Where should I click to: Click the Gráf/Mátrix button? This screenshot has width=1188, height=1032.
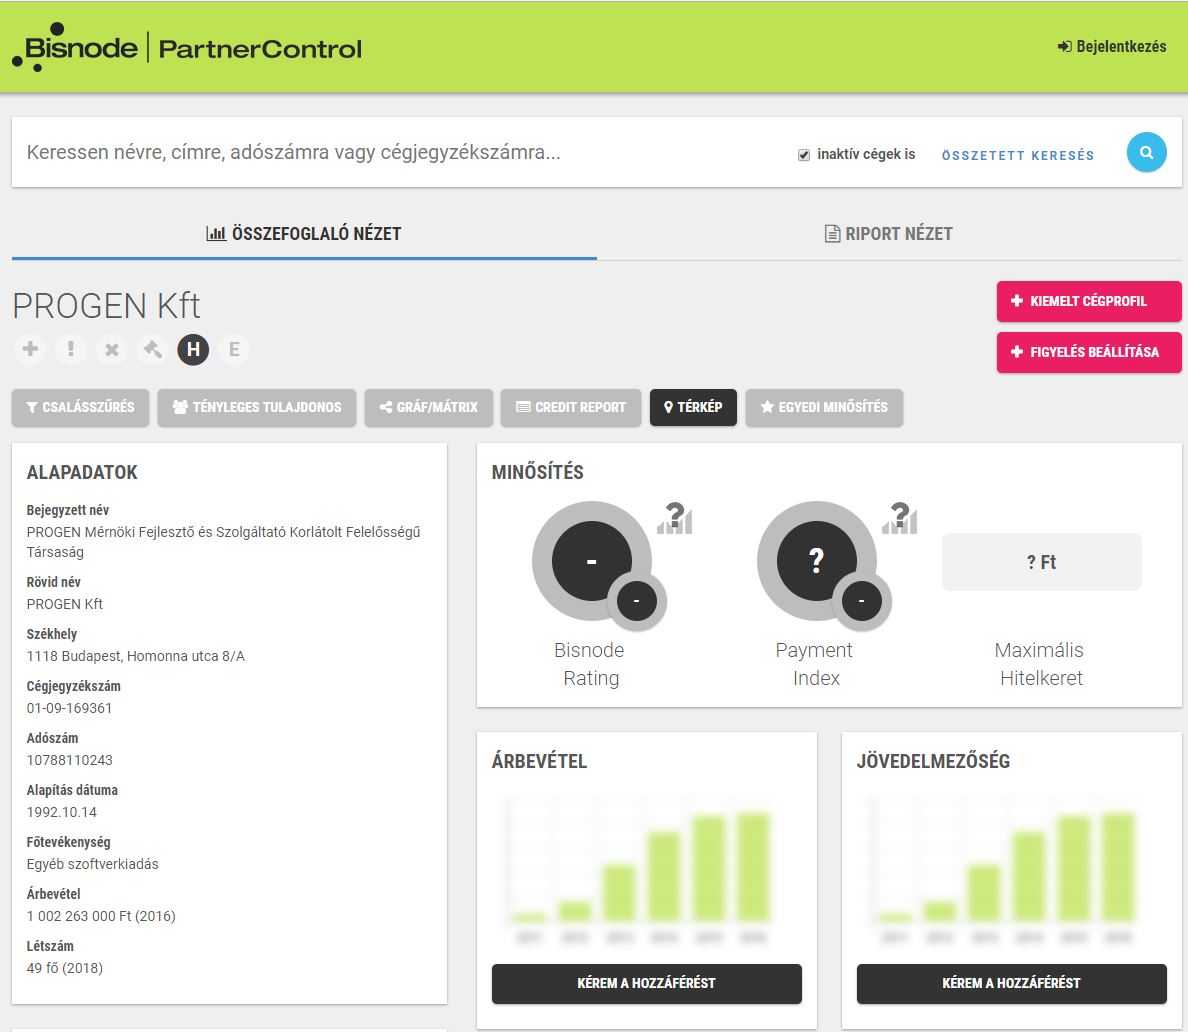pyautogui.click(x=428, y=407)
